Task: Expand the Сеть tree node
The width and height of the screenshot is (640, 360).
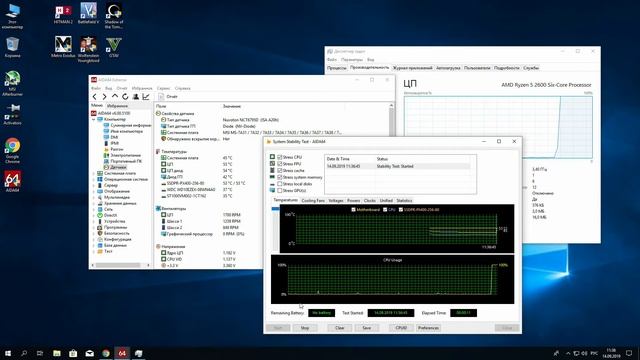Action: coord(93,209)
